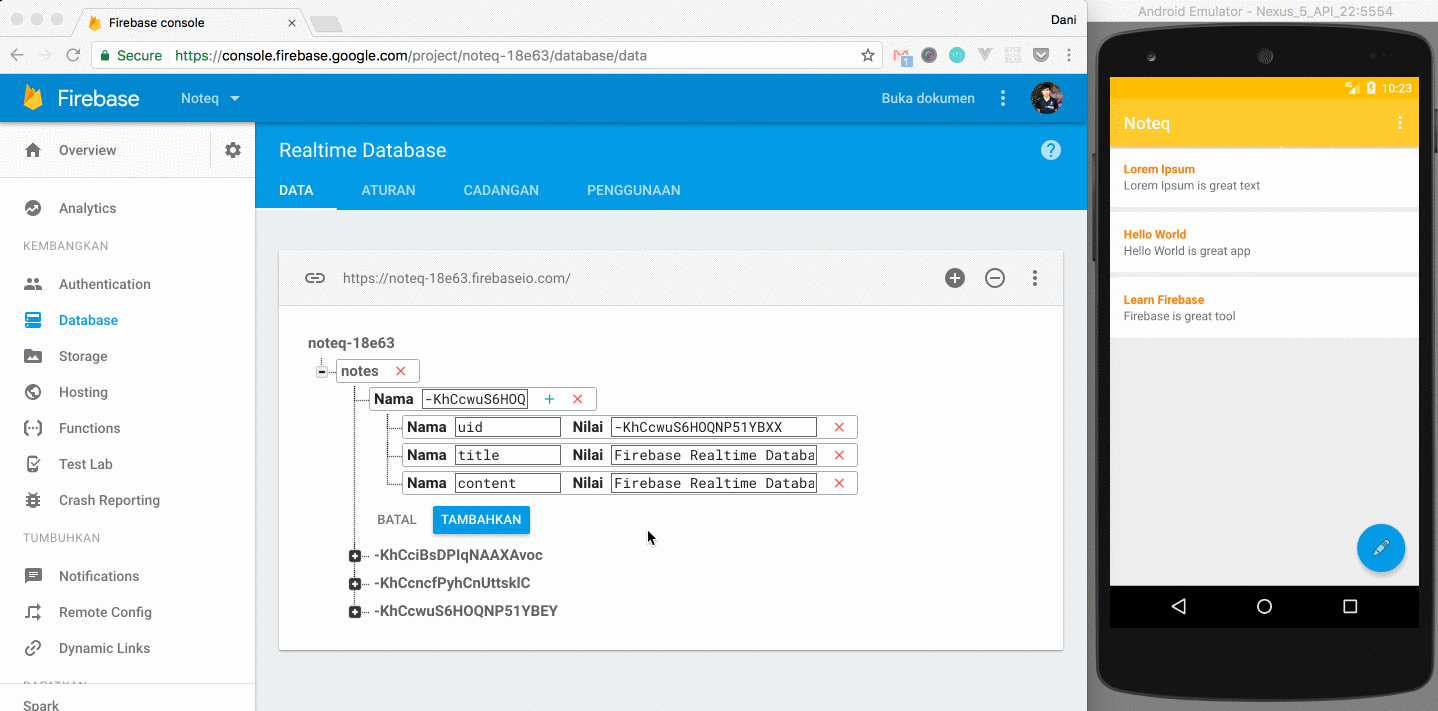Click the Overview home icon
This screenshot has width=1438, height=711.
point(33,150)
